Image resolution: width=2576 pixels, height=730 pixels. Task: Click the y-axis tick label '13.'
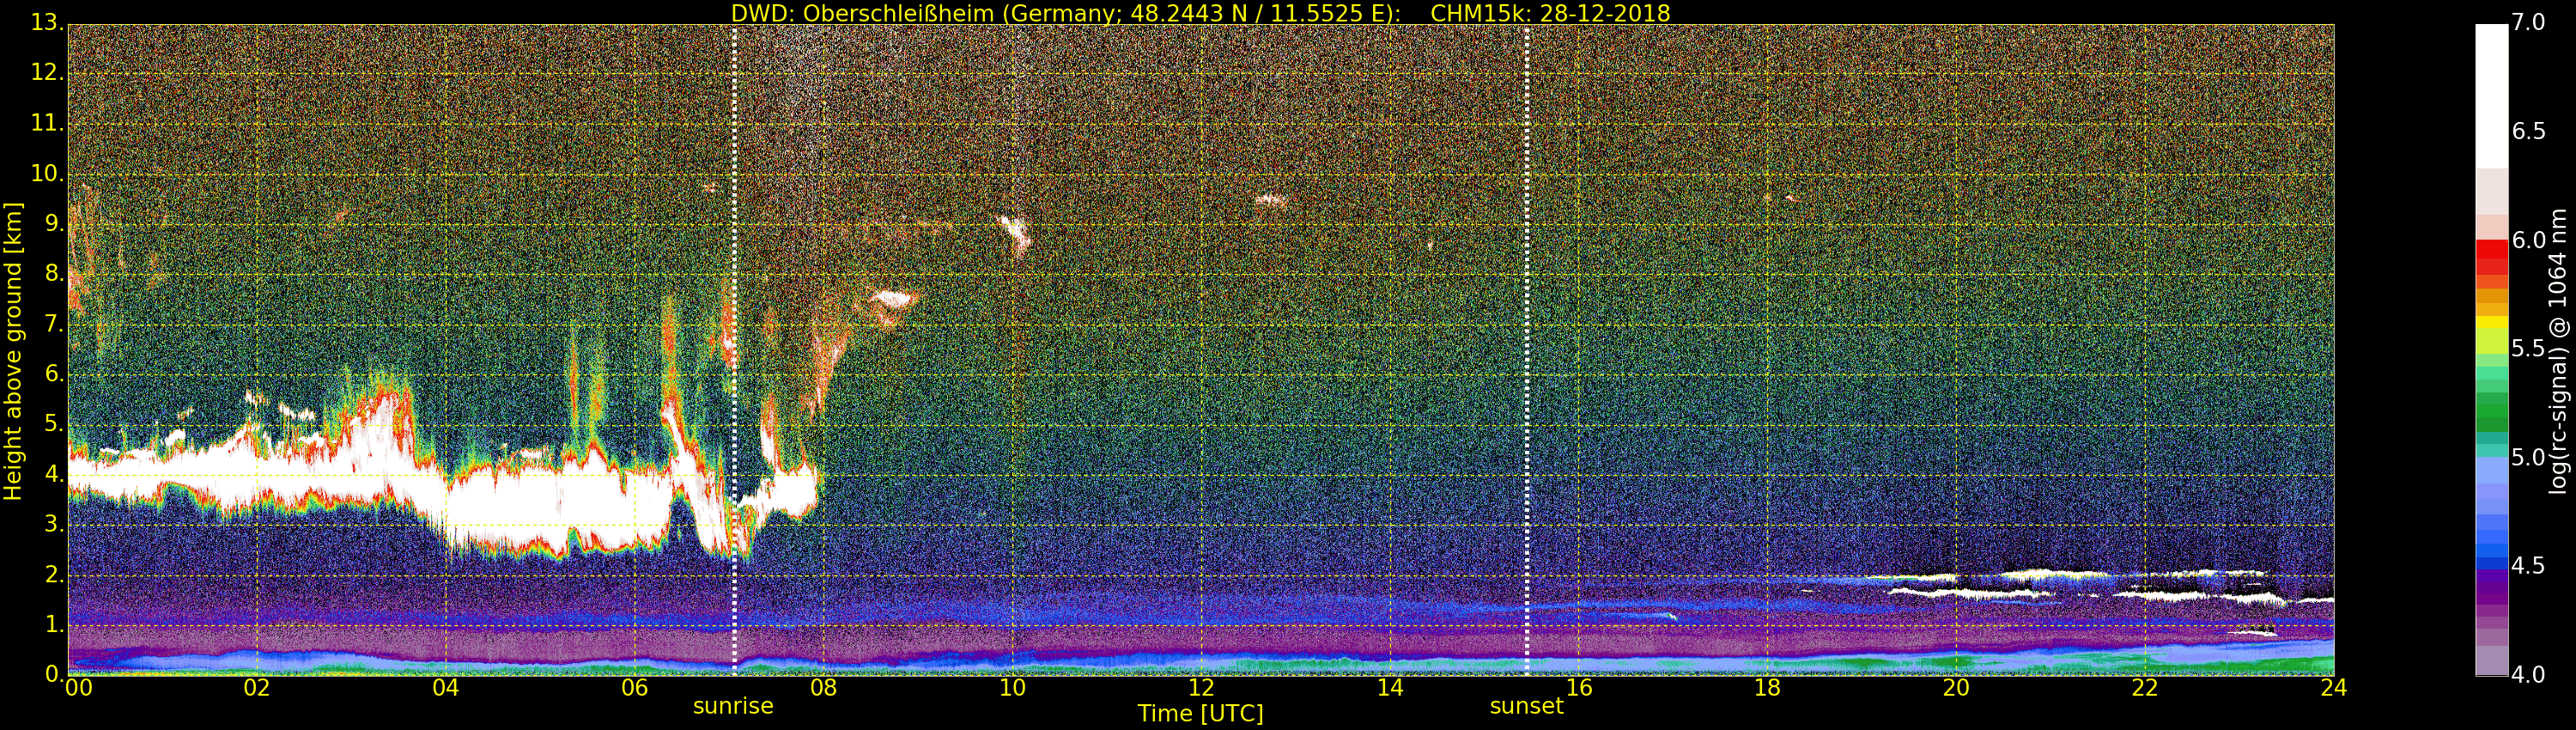(x=47, y=23)
